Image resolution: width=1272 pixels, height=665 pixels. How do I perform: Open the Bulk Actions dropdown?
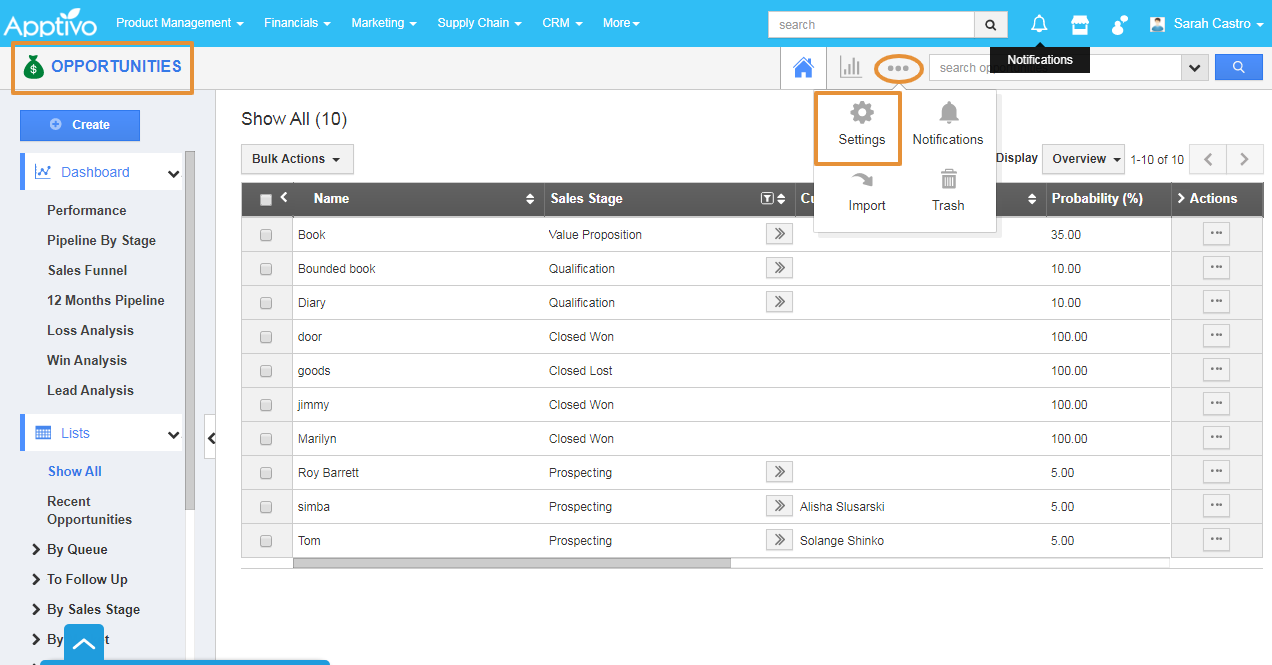pyautogui.click(x=296, y=159)
